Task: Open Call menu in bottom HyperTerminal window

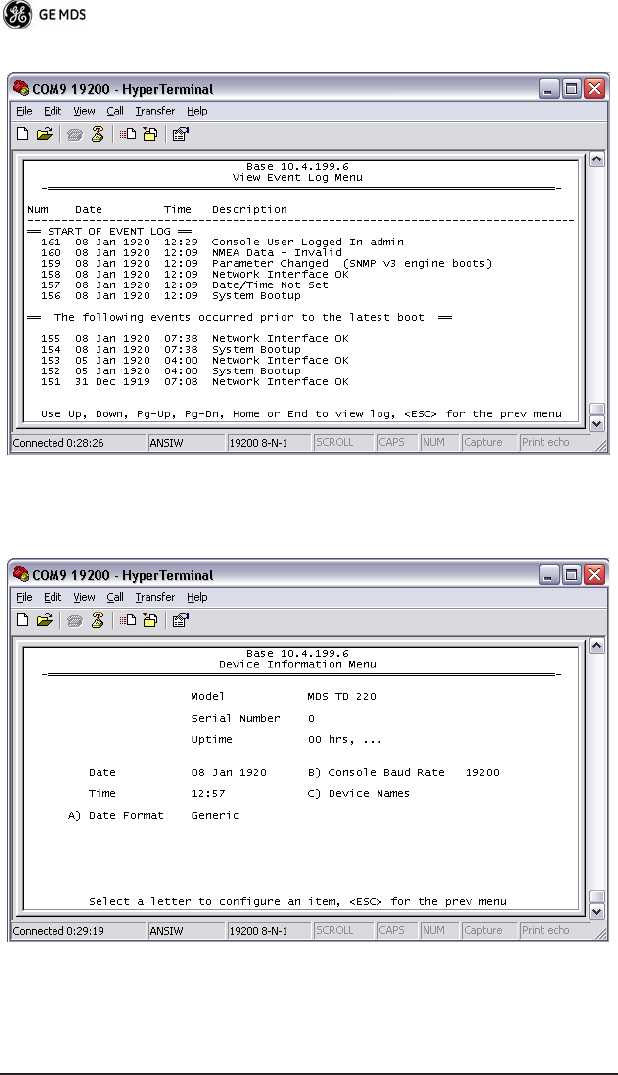Action: point(115,597)
